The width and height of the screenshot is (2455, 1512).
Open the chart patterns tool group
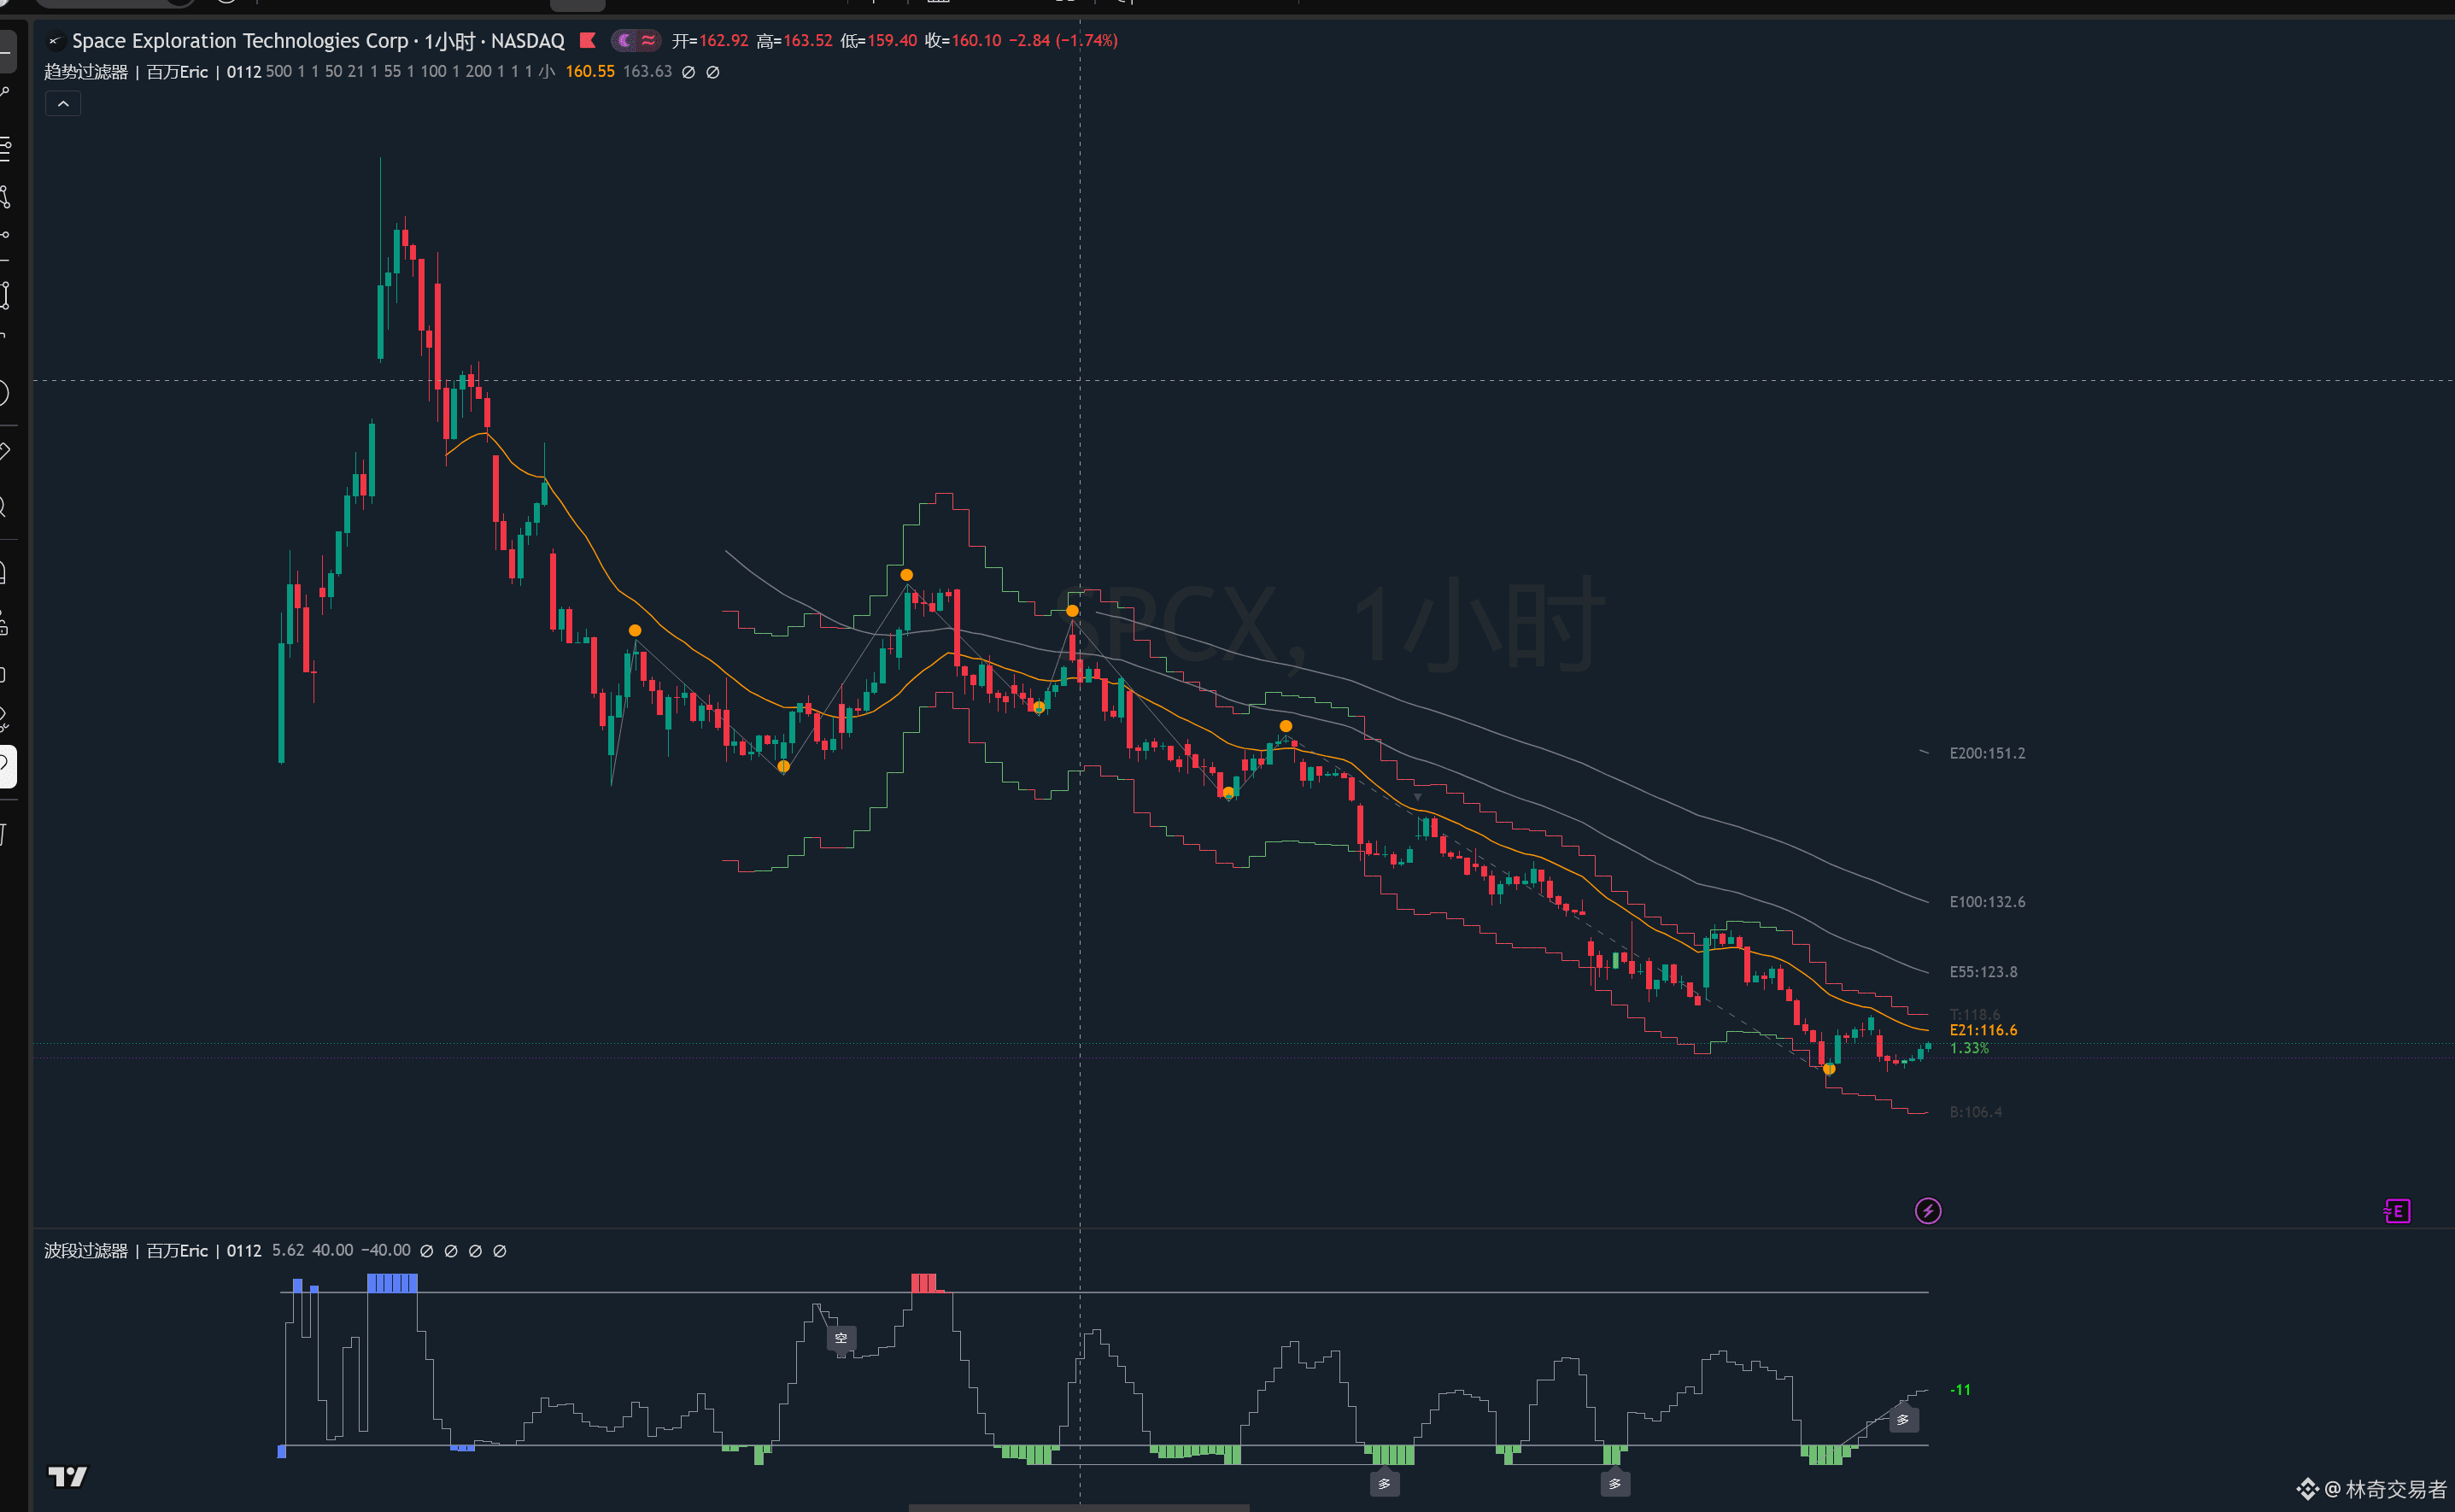point(5,196)
